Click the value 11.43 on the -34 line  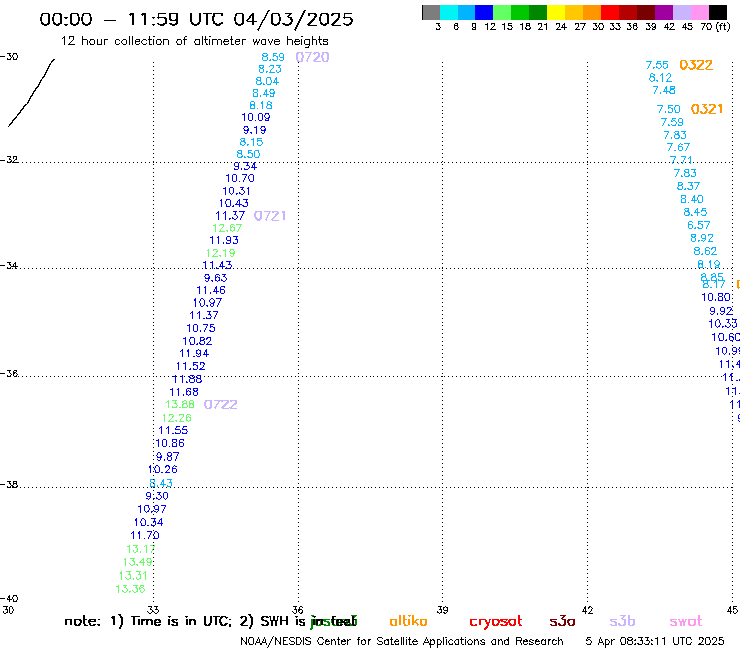click(x=217, y=265)
